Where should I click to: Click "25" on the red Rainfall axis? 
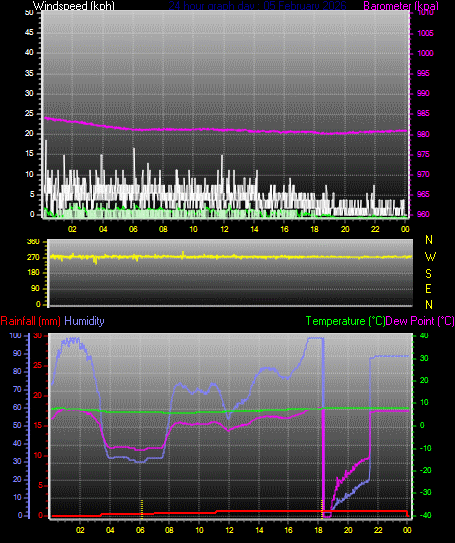click(x=37, y=365)
